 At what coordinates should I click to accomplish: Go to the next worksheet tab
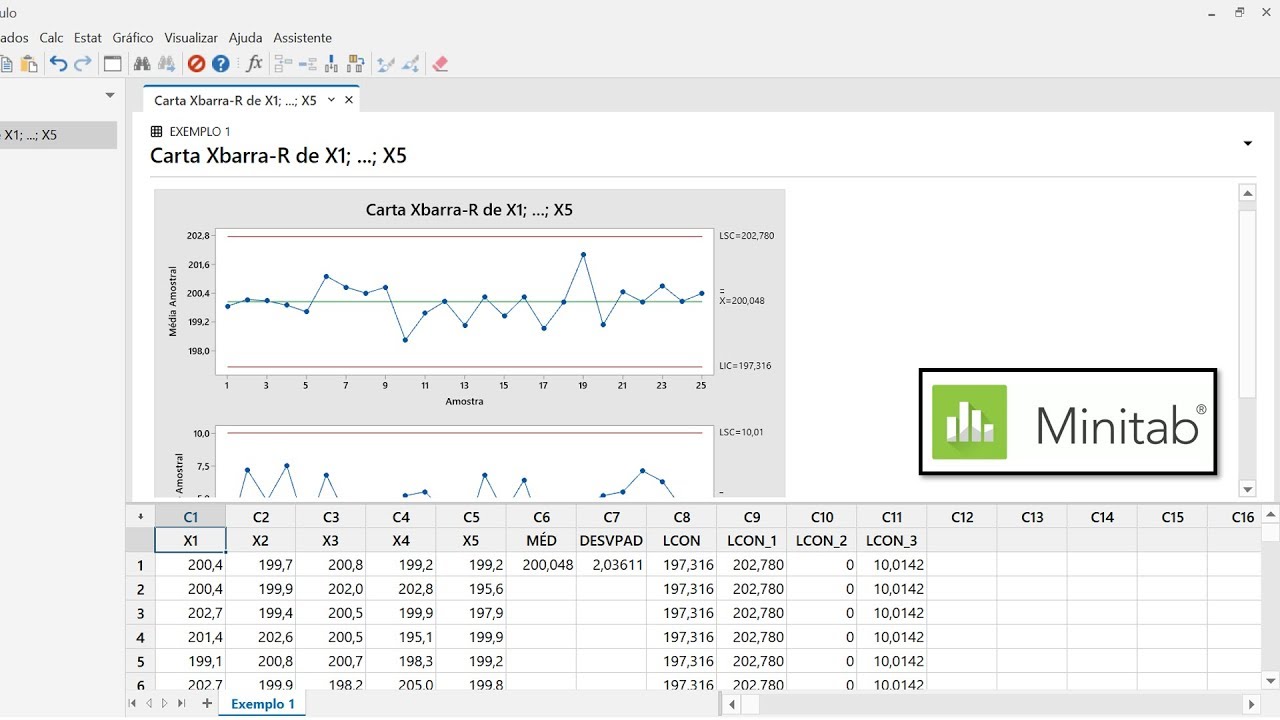pyautogui.click(x=165, y=703)
